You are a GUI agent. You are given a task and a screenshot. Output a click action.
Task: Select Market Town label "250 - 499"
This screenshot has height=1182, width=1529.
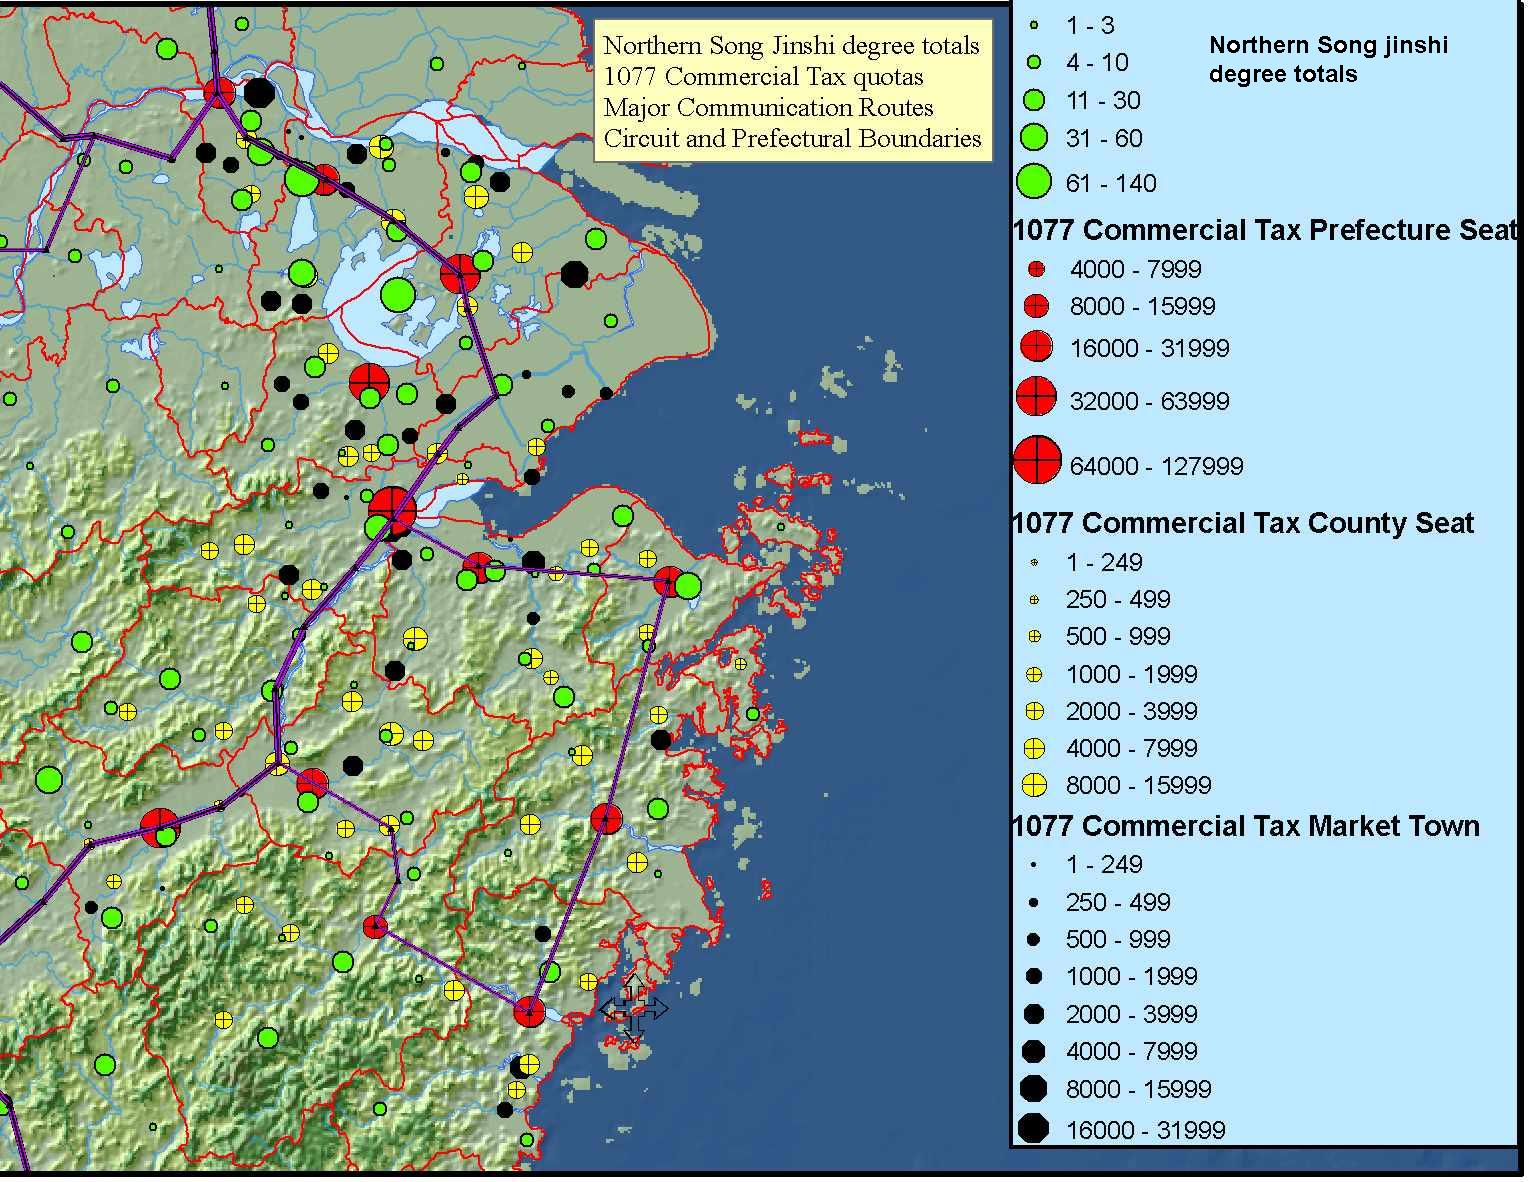click(x=1118, y=903)
